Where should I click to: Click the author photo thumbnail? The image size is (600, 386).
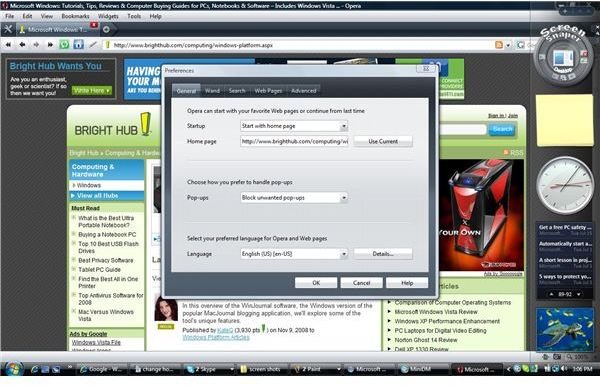166,309
